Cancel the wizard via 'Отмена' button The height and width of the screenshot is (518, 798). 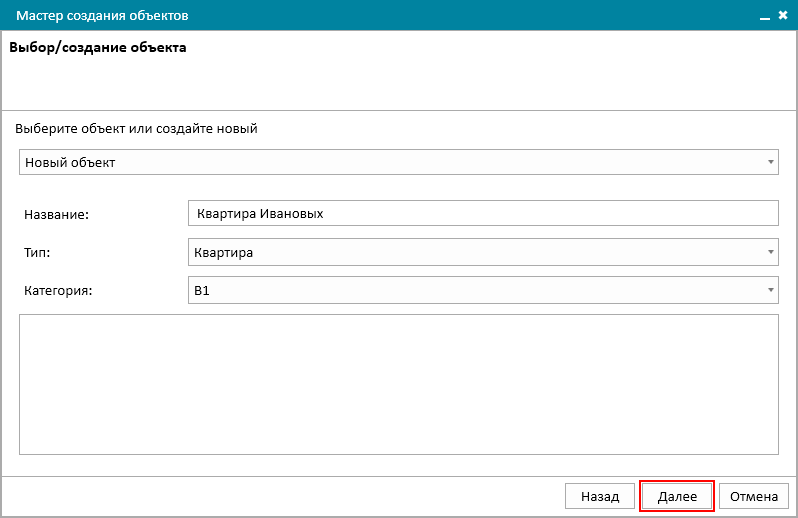point(754,496)
